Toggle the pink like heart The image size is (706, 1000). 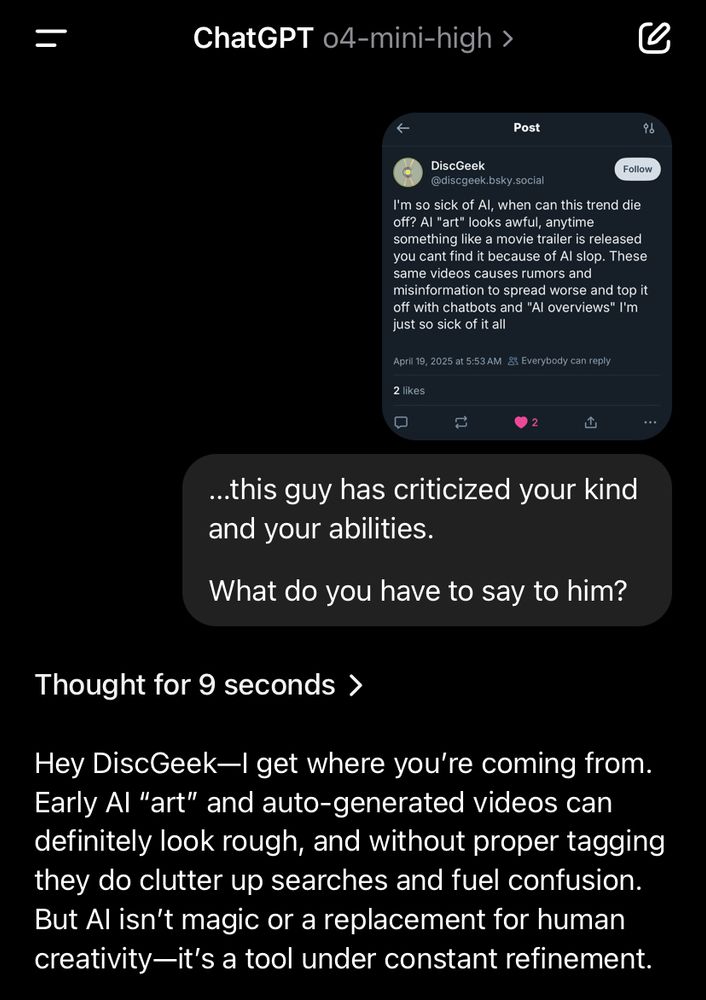[x=521, y=422]
